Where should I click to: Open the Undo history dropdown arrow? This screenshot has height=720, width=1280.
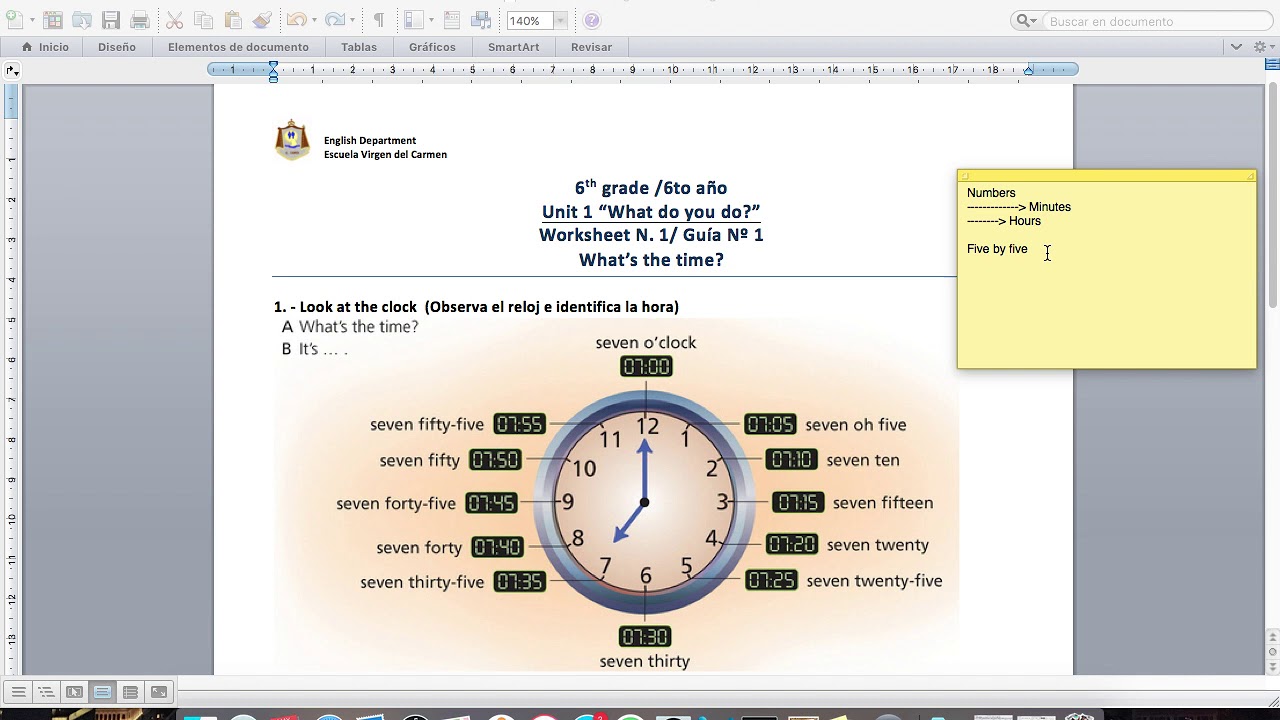(x=314, y=20)
